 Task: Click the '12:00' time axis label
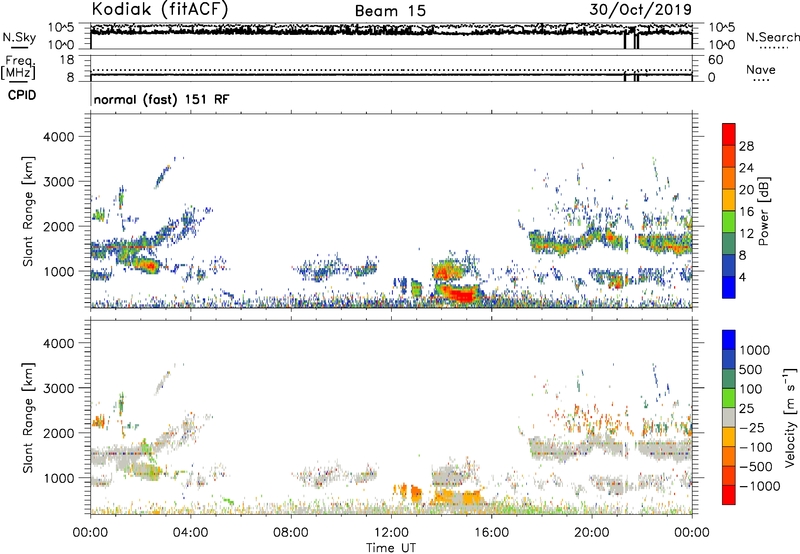coord(391,533)
